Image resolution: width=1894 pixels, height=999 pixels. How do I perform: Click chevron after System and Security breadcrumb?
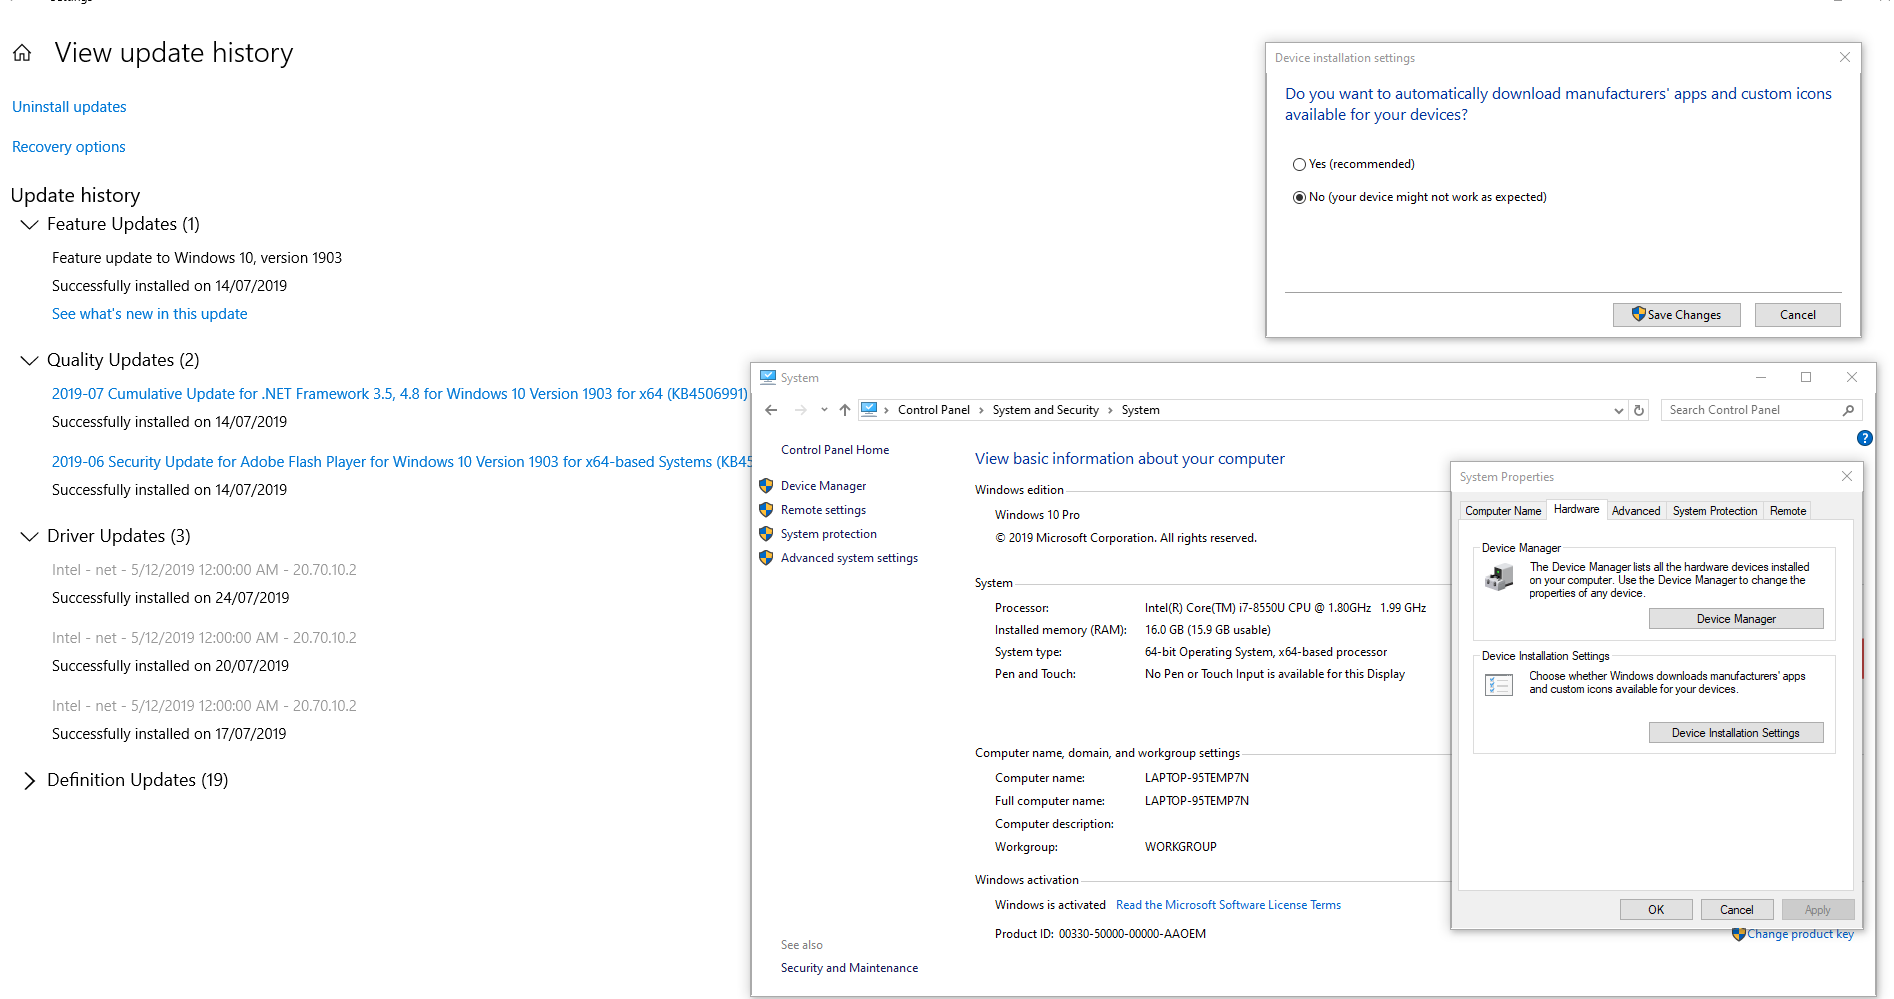coord(1110,410)
